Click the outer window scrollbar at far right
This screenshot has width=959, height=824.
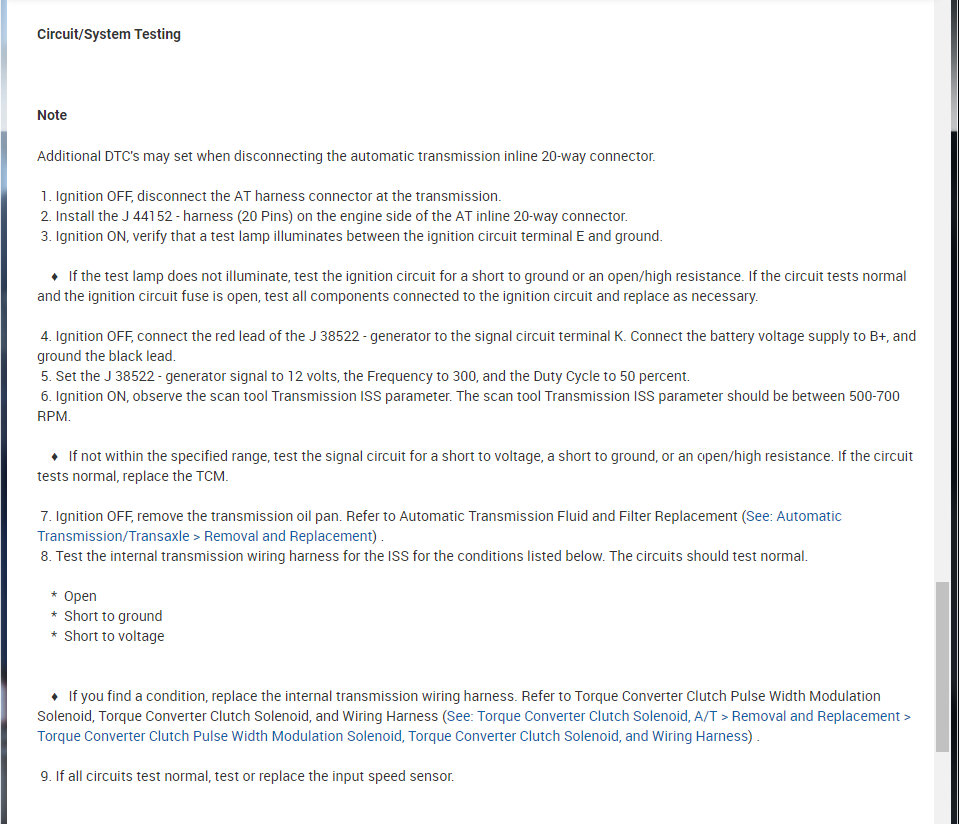click(x=955, y=400)
